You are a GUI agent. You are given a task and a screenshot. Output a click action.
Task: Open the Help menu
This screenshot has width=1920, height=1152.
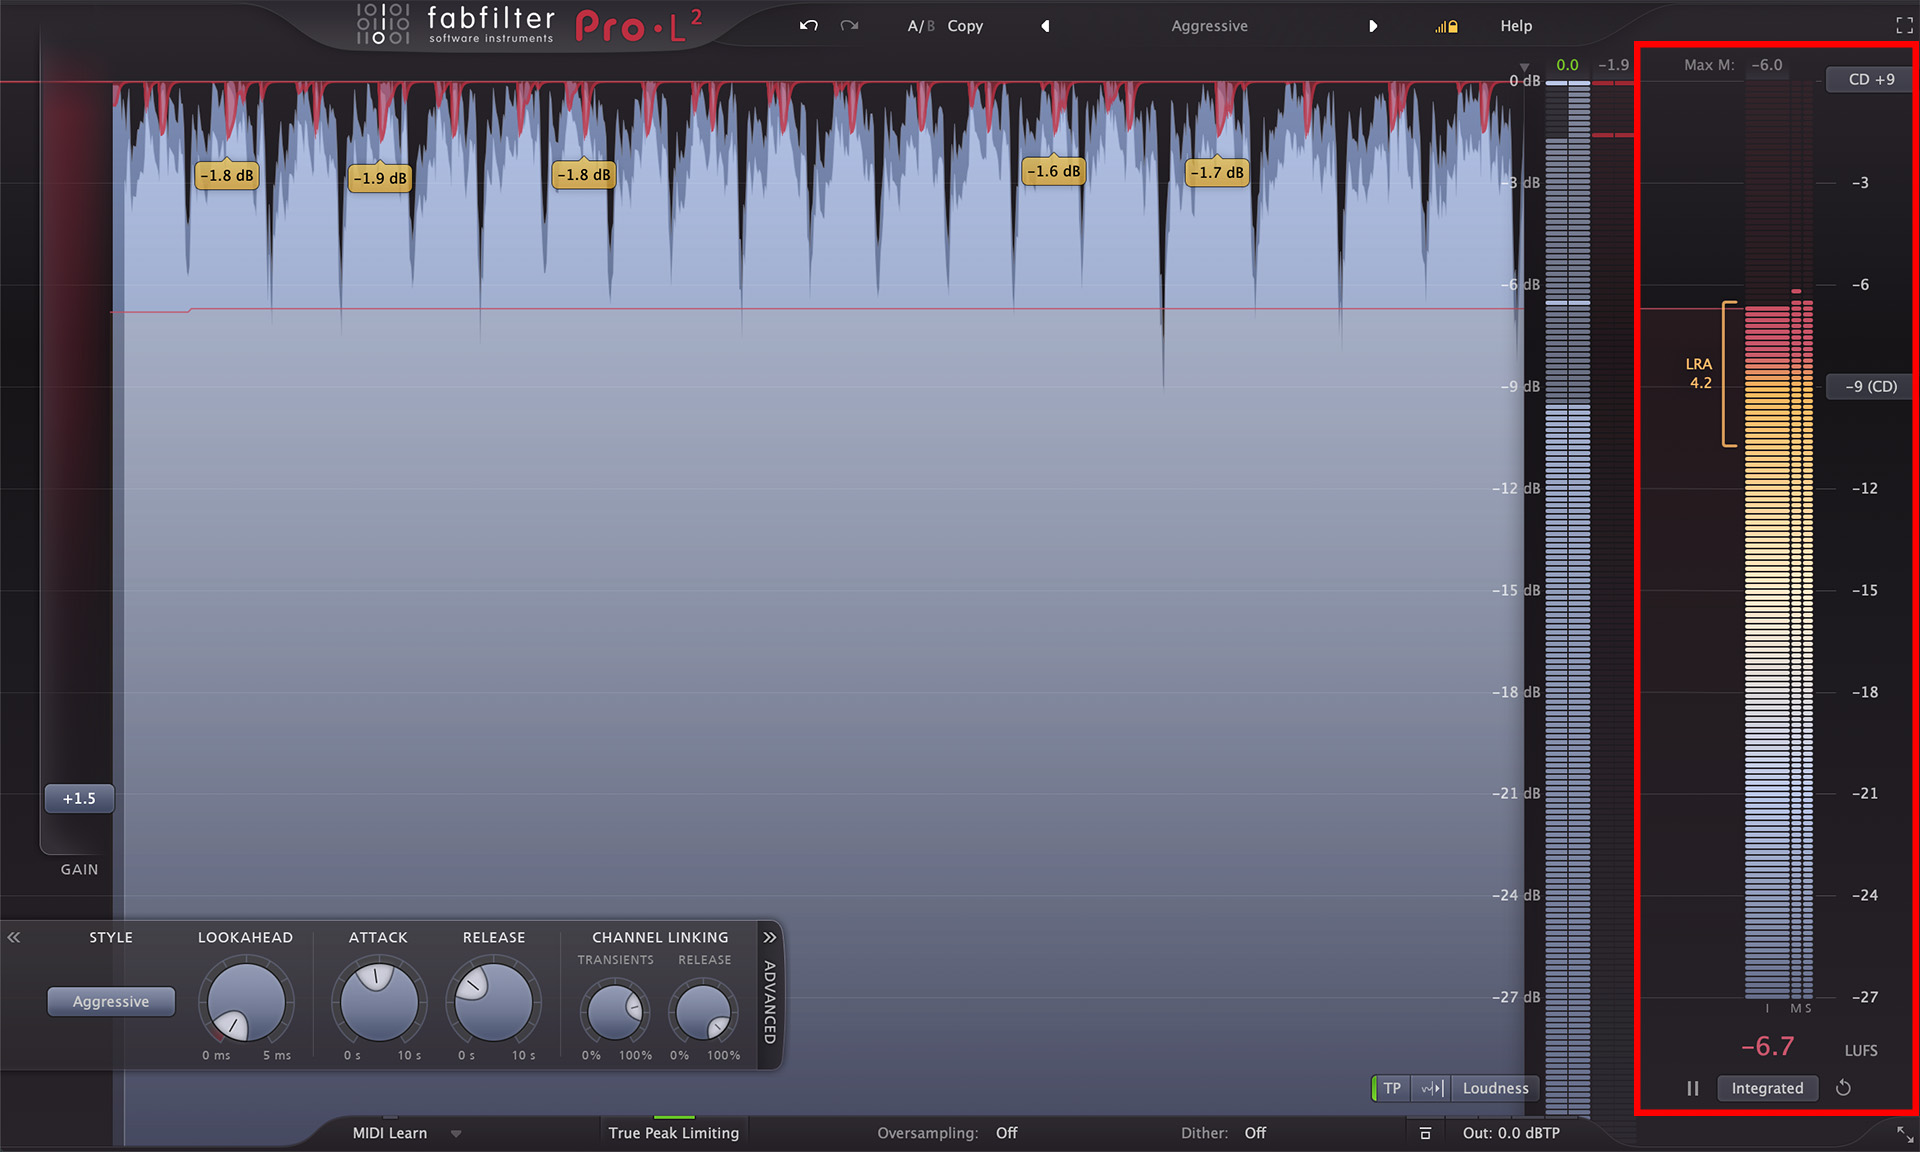click(x=1515, y=26)
